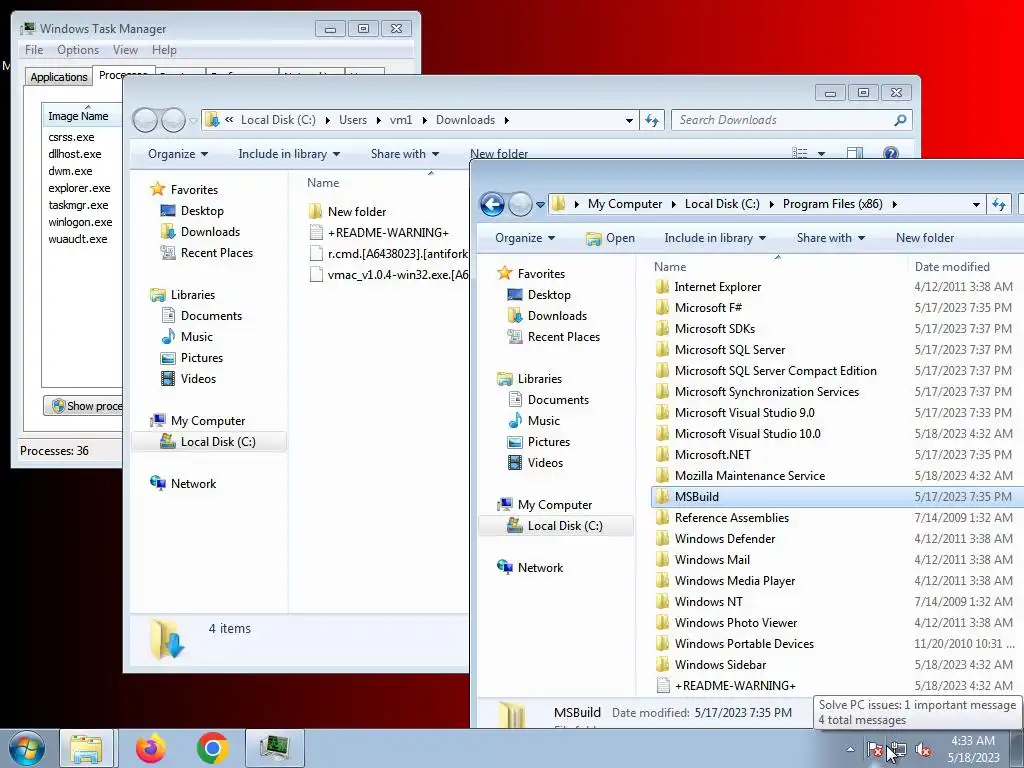Image resolution: width=1024 pixels, height=768 pixels.
Task: Click the muted volume tray icon
Action: [923, 750]
